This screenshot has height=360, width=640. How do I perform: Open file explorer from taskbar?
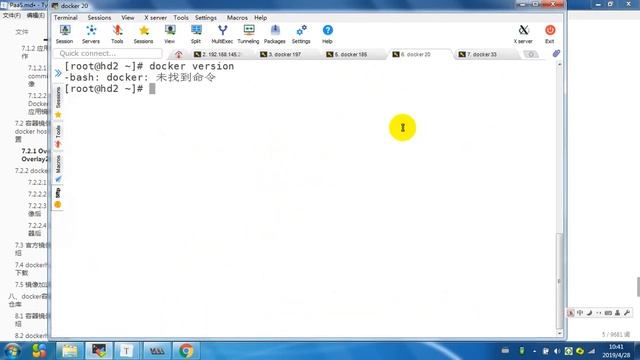coord(70,351)
